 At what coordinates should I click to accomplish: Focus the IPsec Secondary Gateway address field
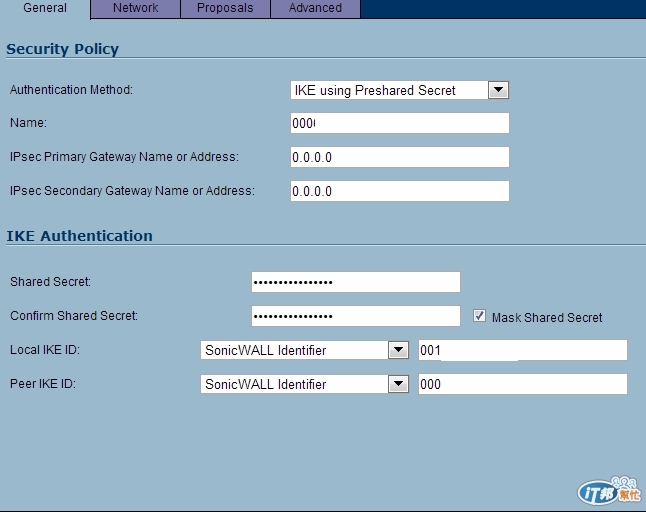[400, 191]
